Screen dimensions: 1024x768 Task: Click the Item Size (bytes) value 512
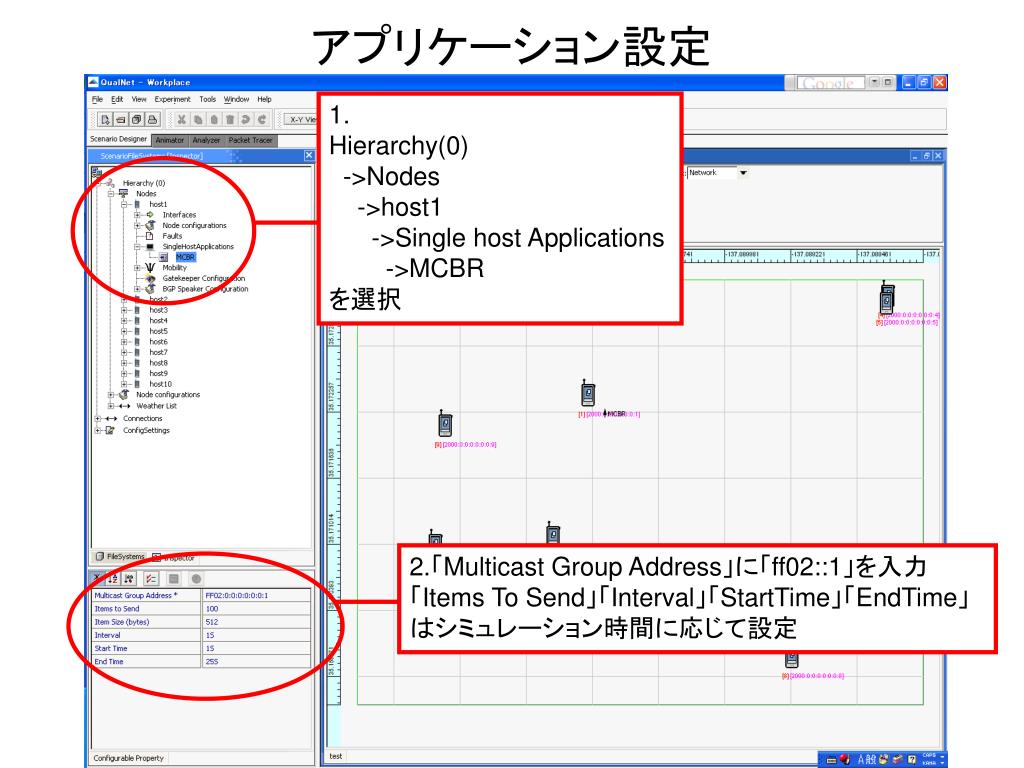(256, 622)
